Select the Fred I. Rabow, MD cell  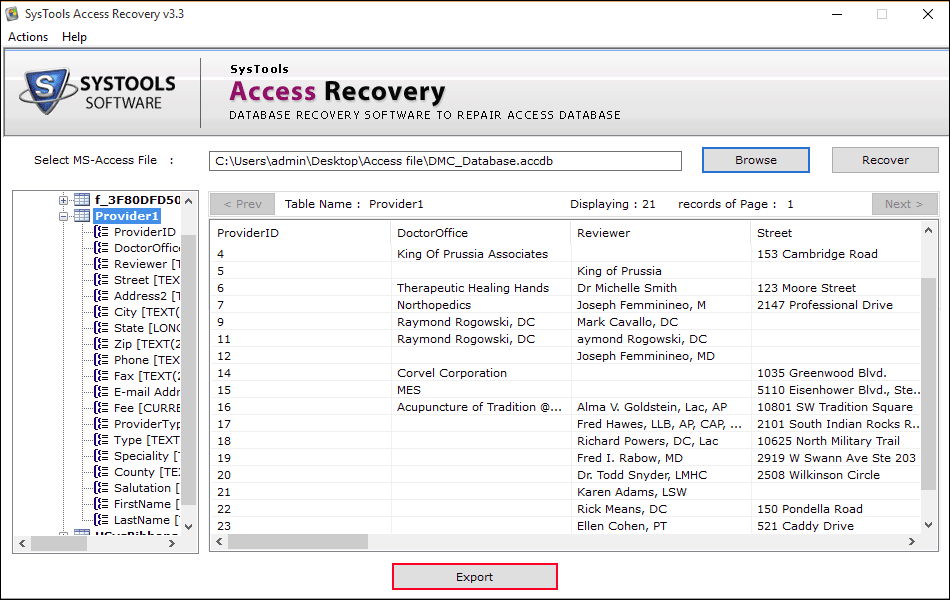click(660, 458)
